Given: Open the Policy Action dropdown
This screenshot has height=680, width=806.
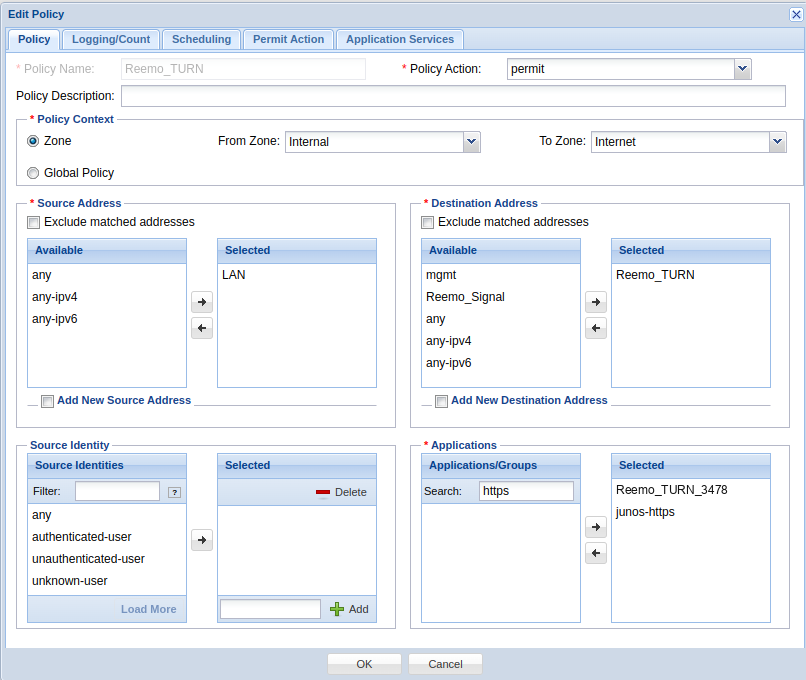Looking at the screenshot, I should click(742, 69).
